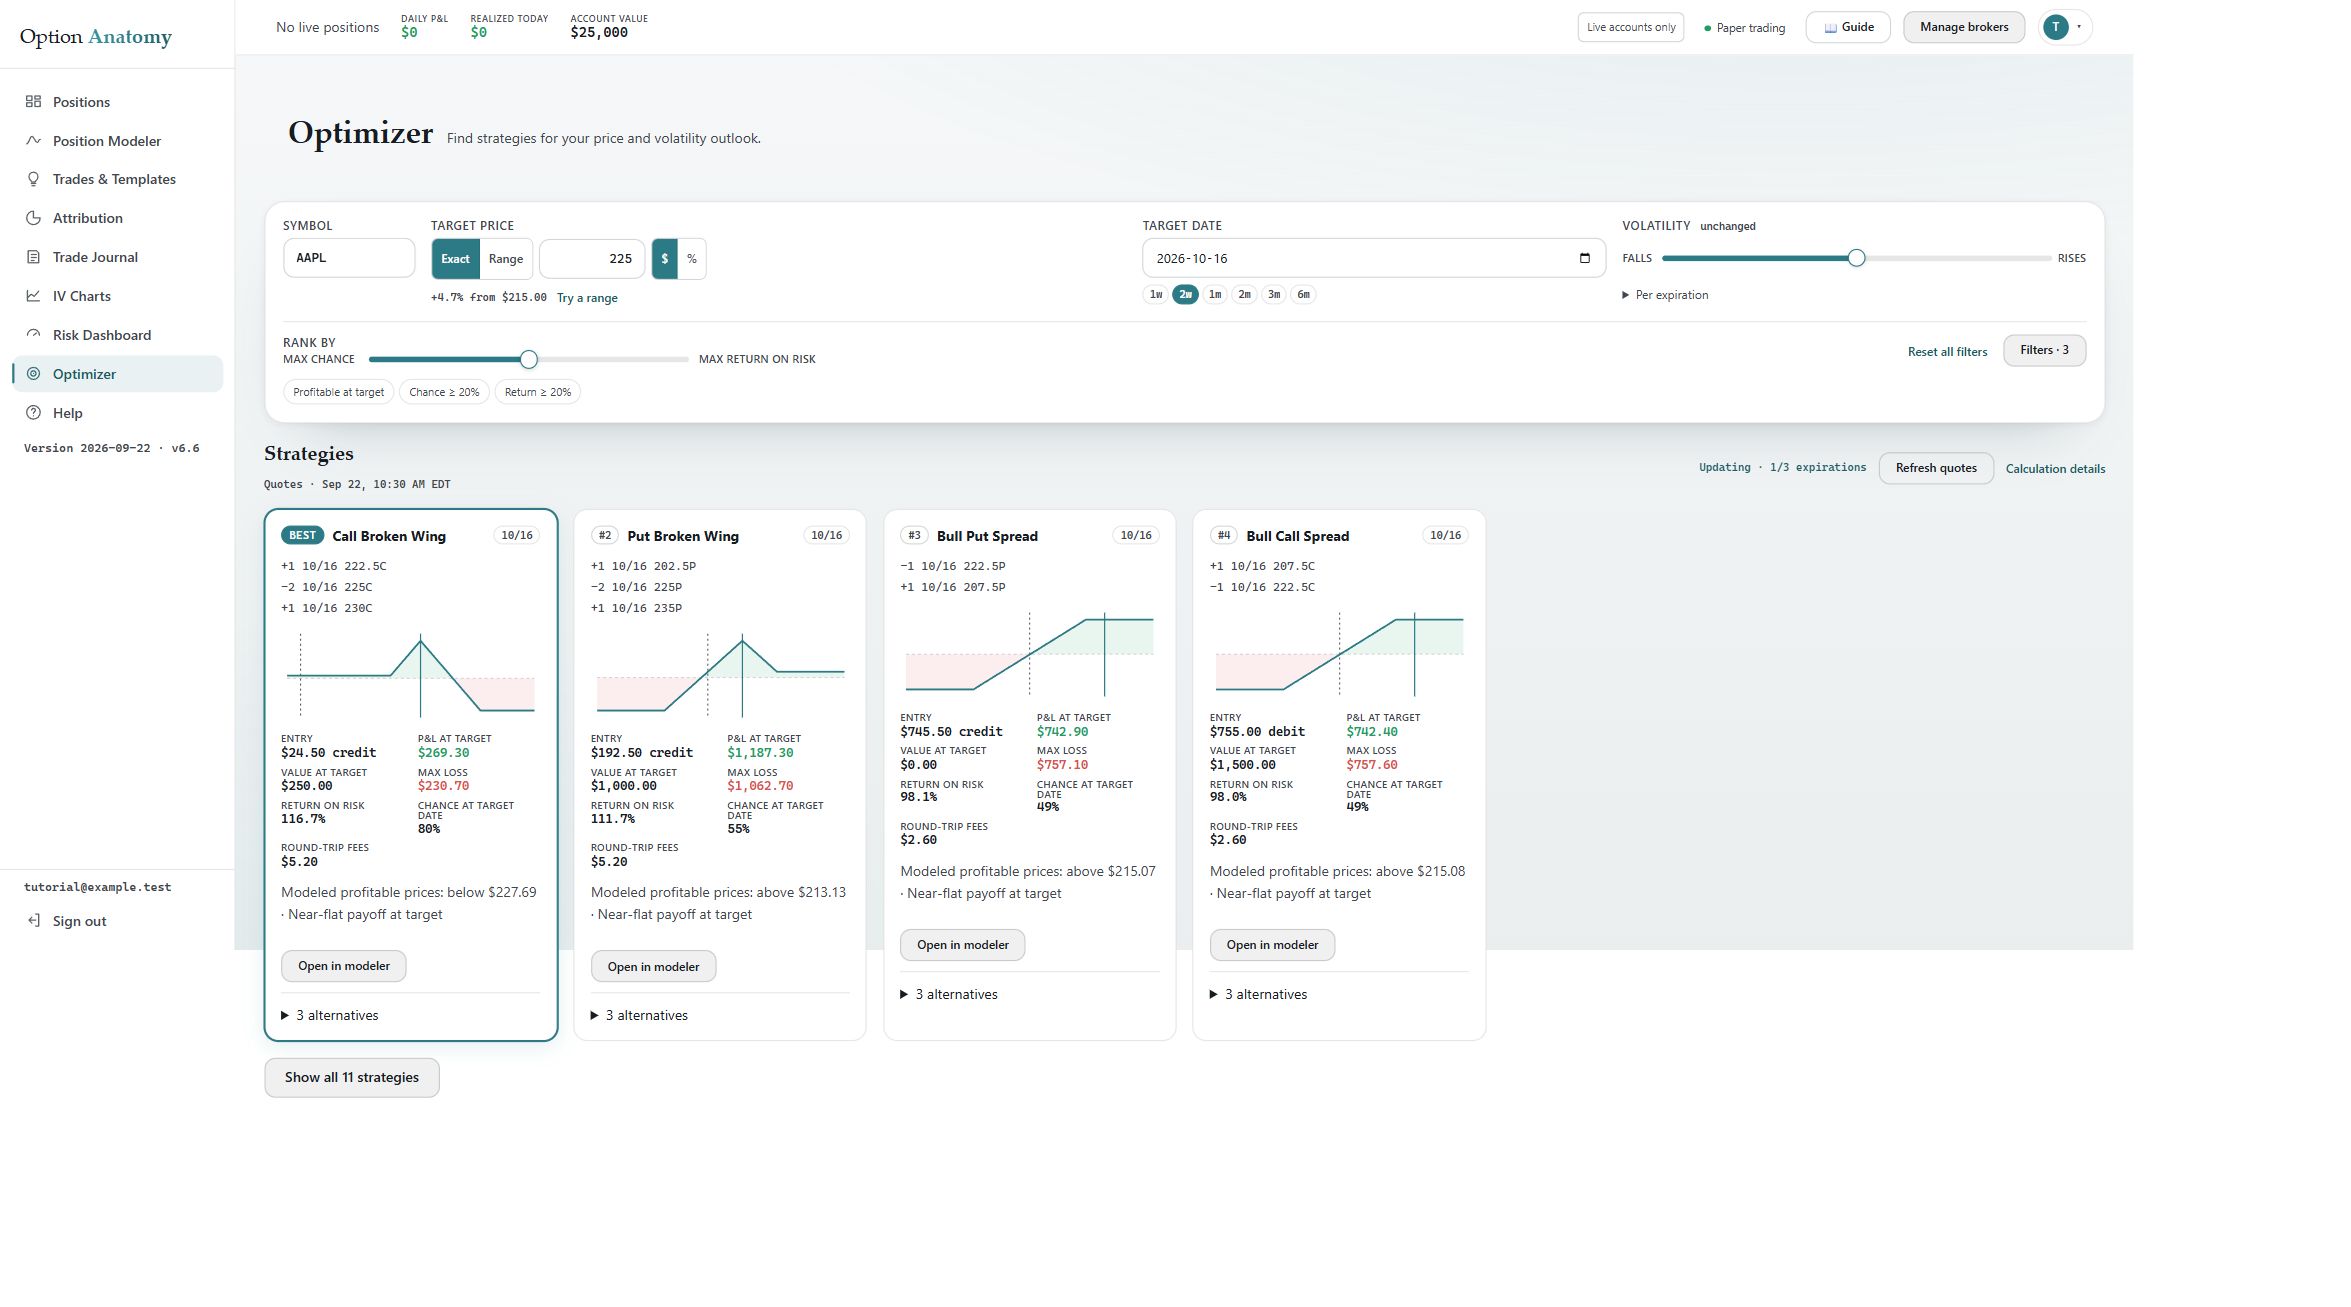Select the 1w target date preset
2351x1307 pixels.
tap(1156, 294)
